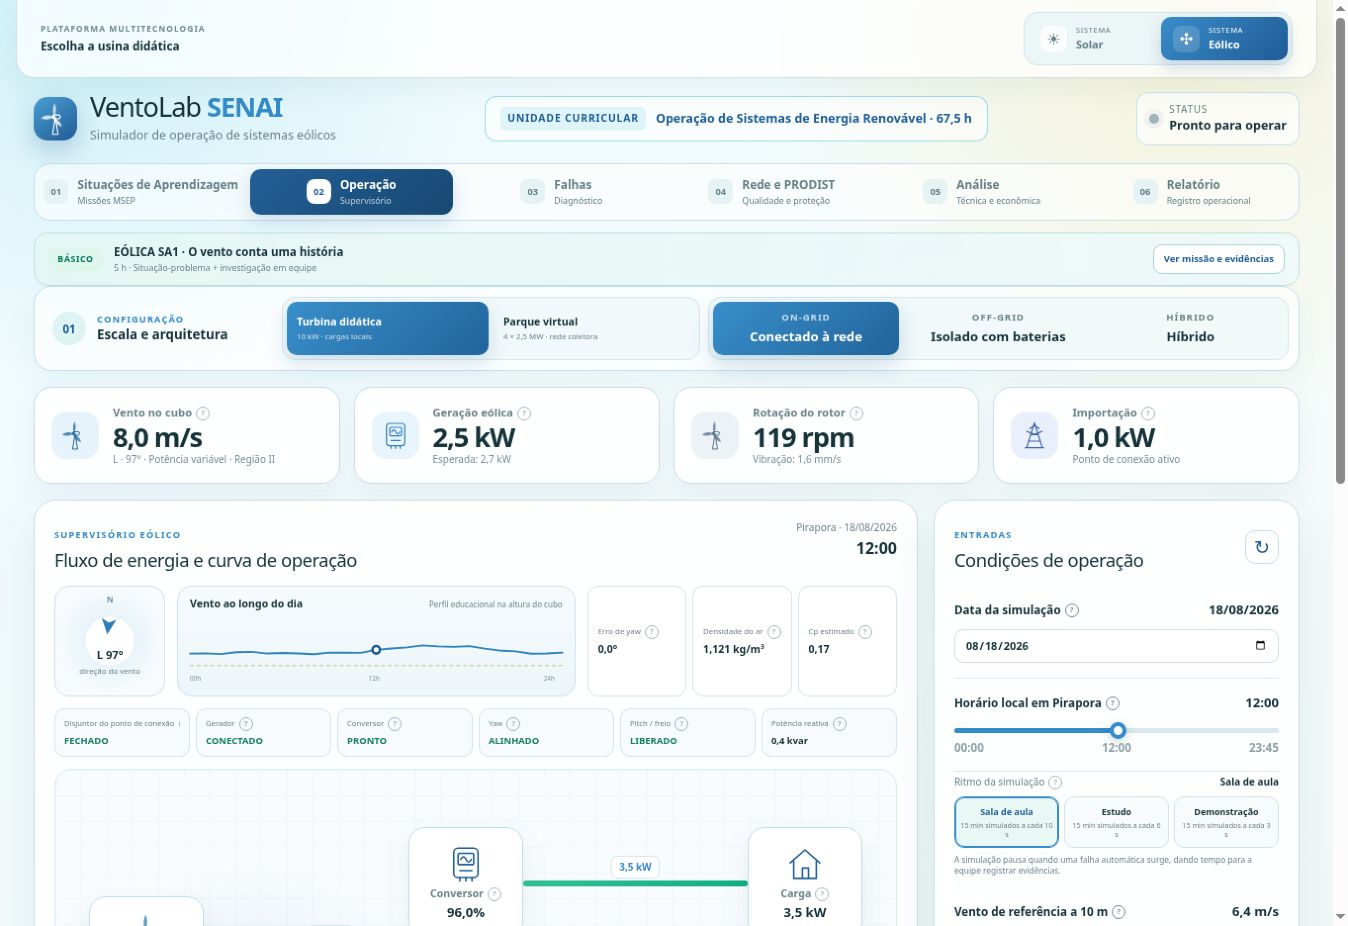Click the compass wind direction indicator

(x=109, y=639)
